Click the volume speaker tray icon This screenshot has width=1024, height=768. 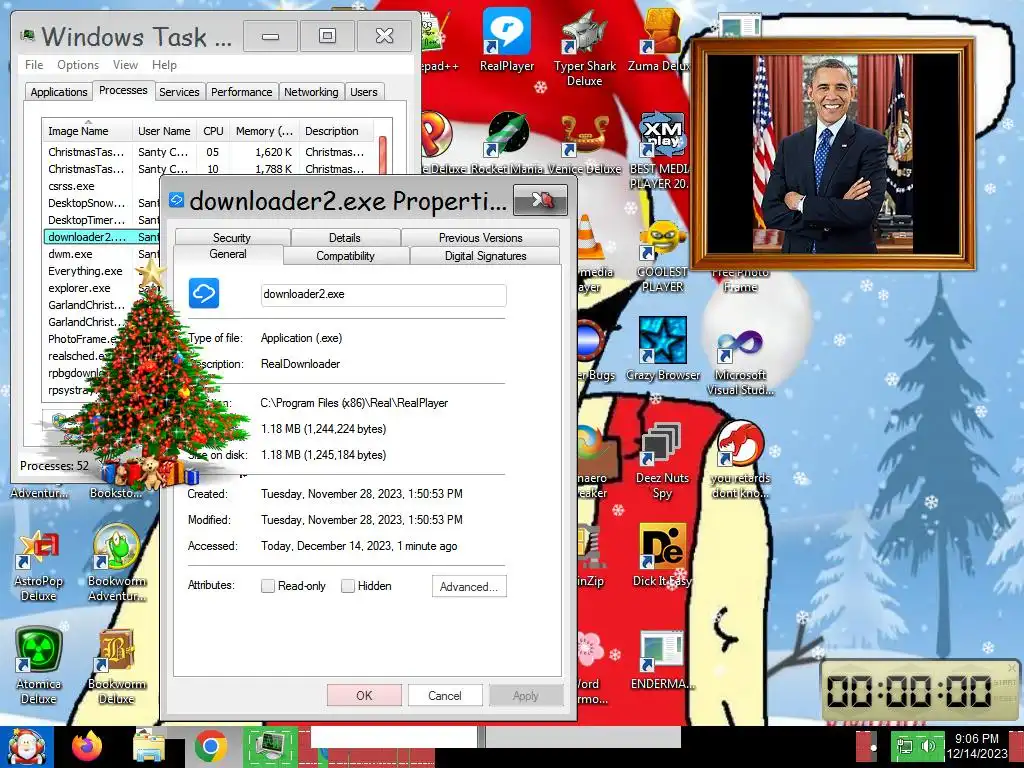[928, 746]
